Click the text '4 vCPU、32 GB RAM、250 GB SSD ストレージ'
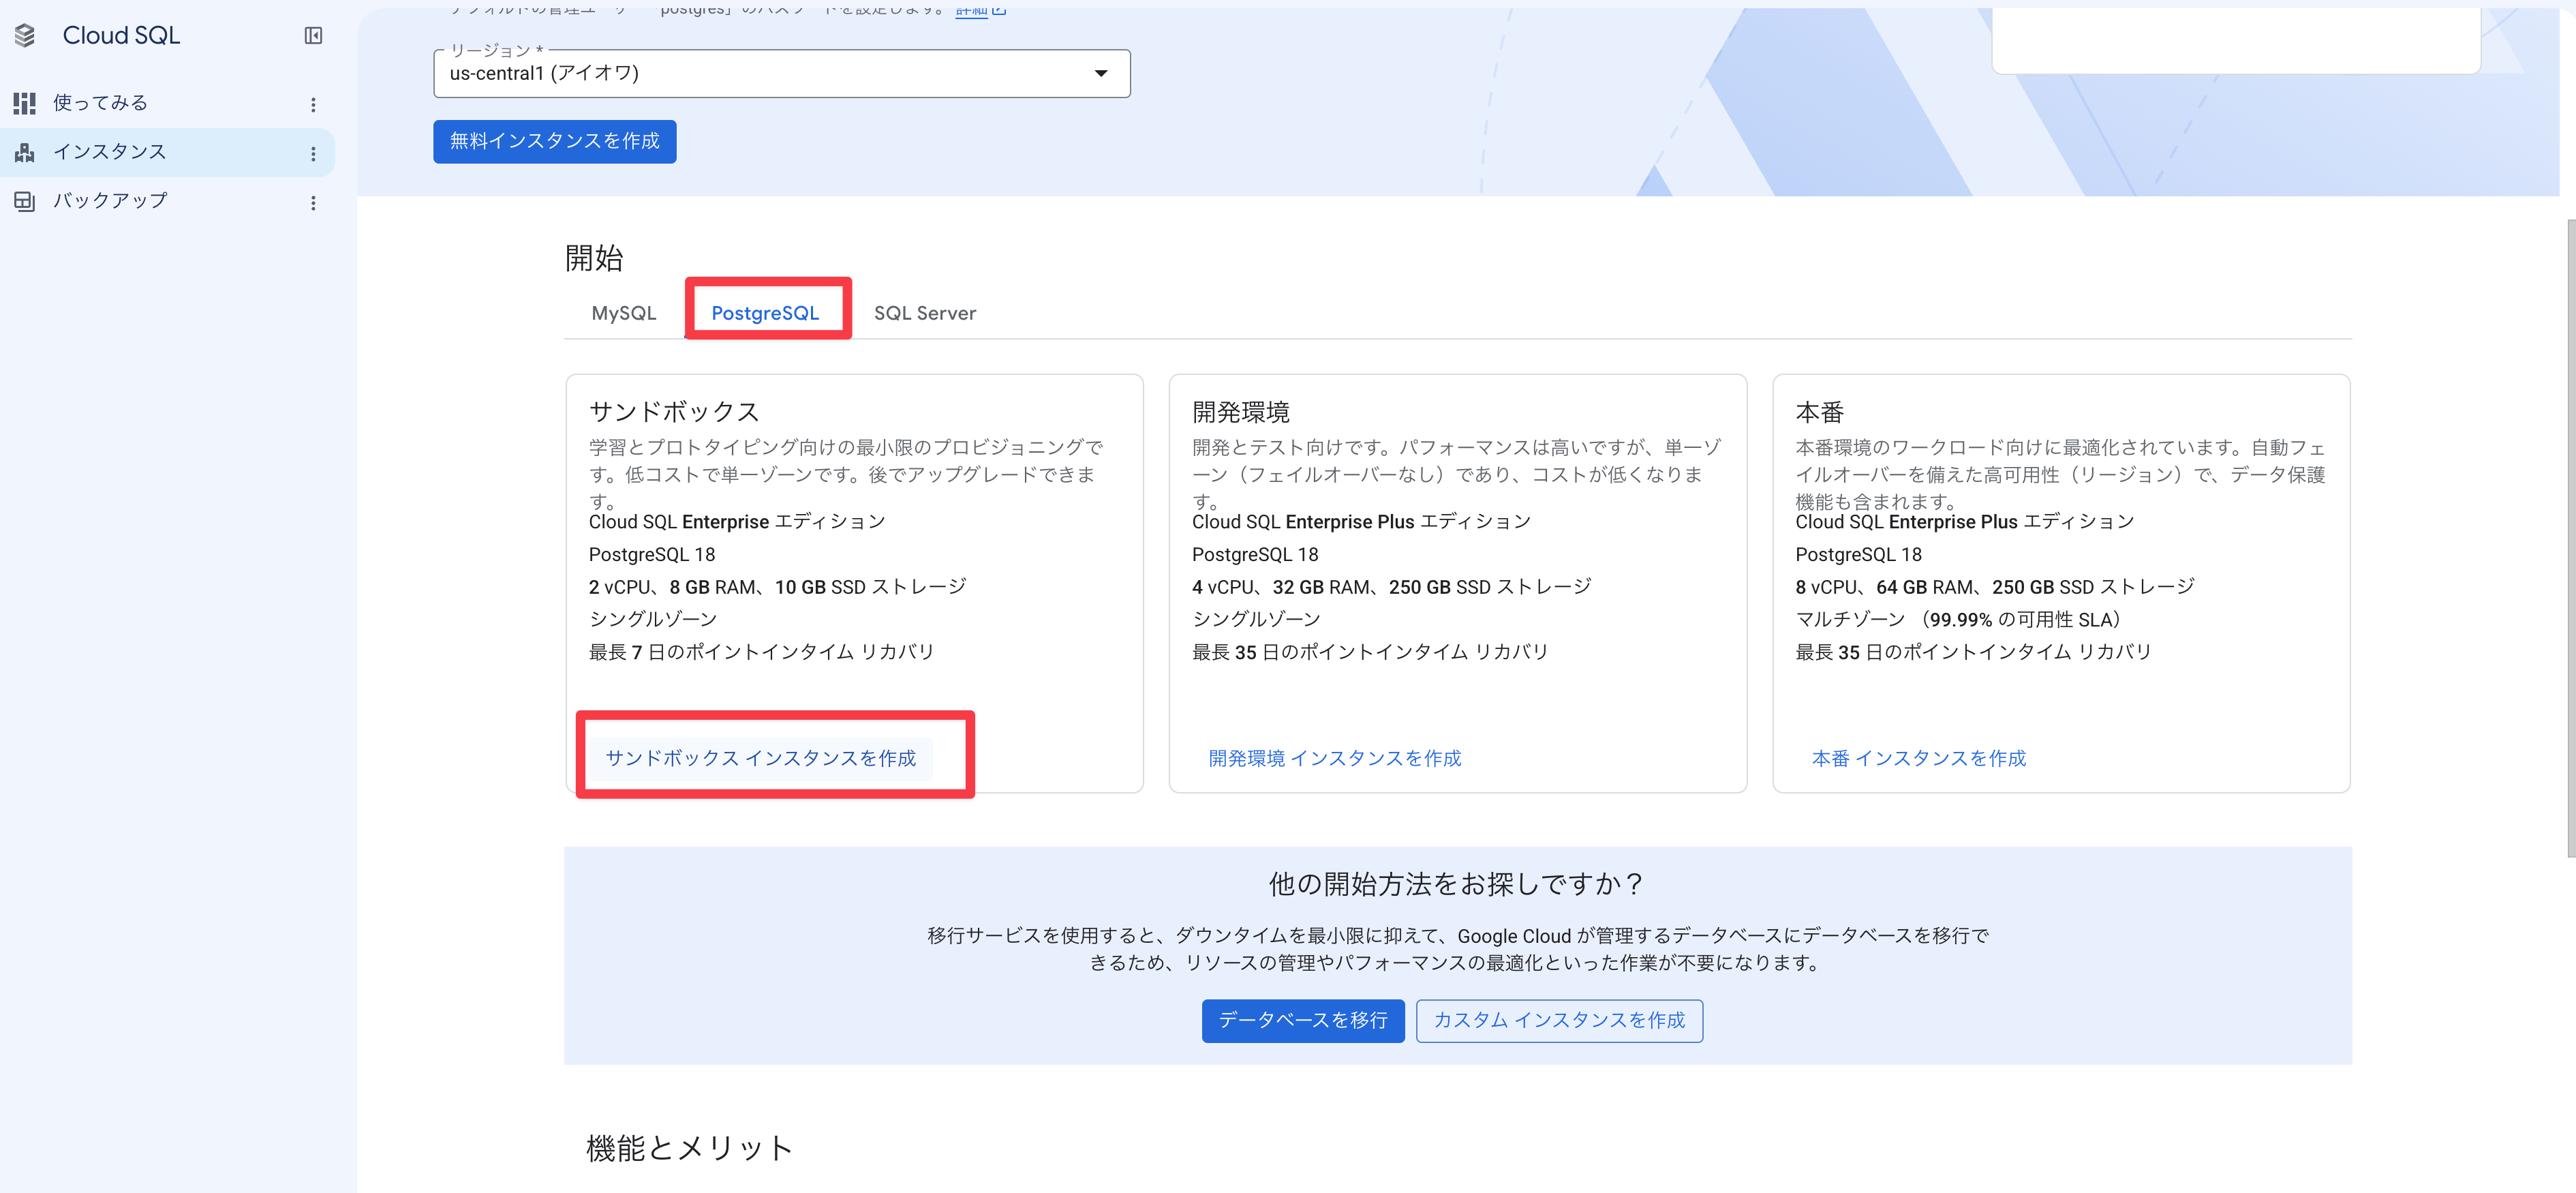The height and width of the screenshot is (1193, 2576). (1392, 587)
